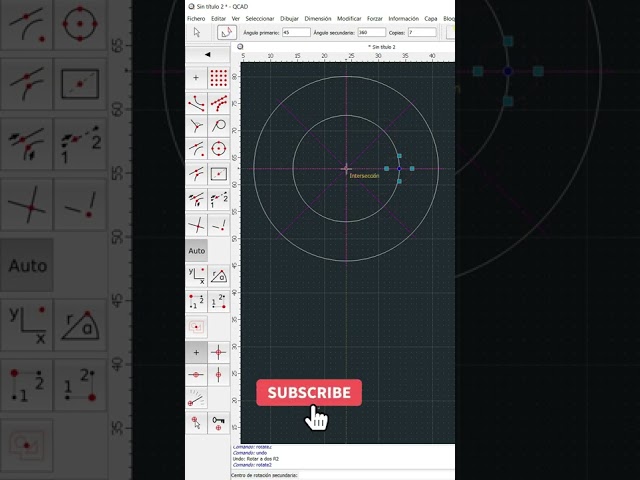Select the Free snap plus icon
Screen dimensions: 640x480
(196, 78)
